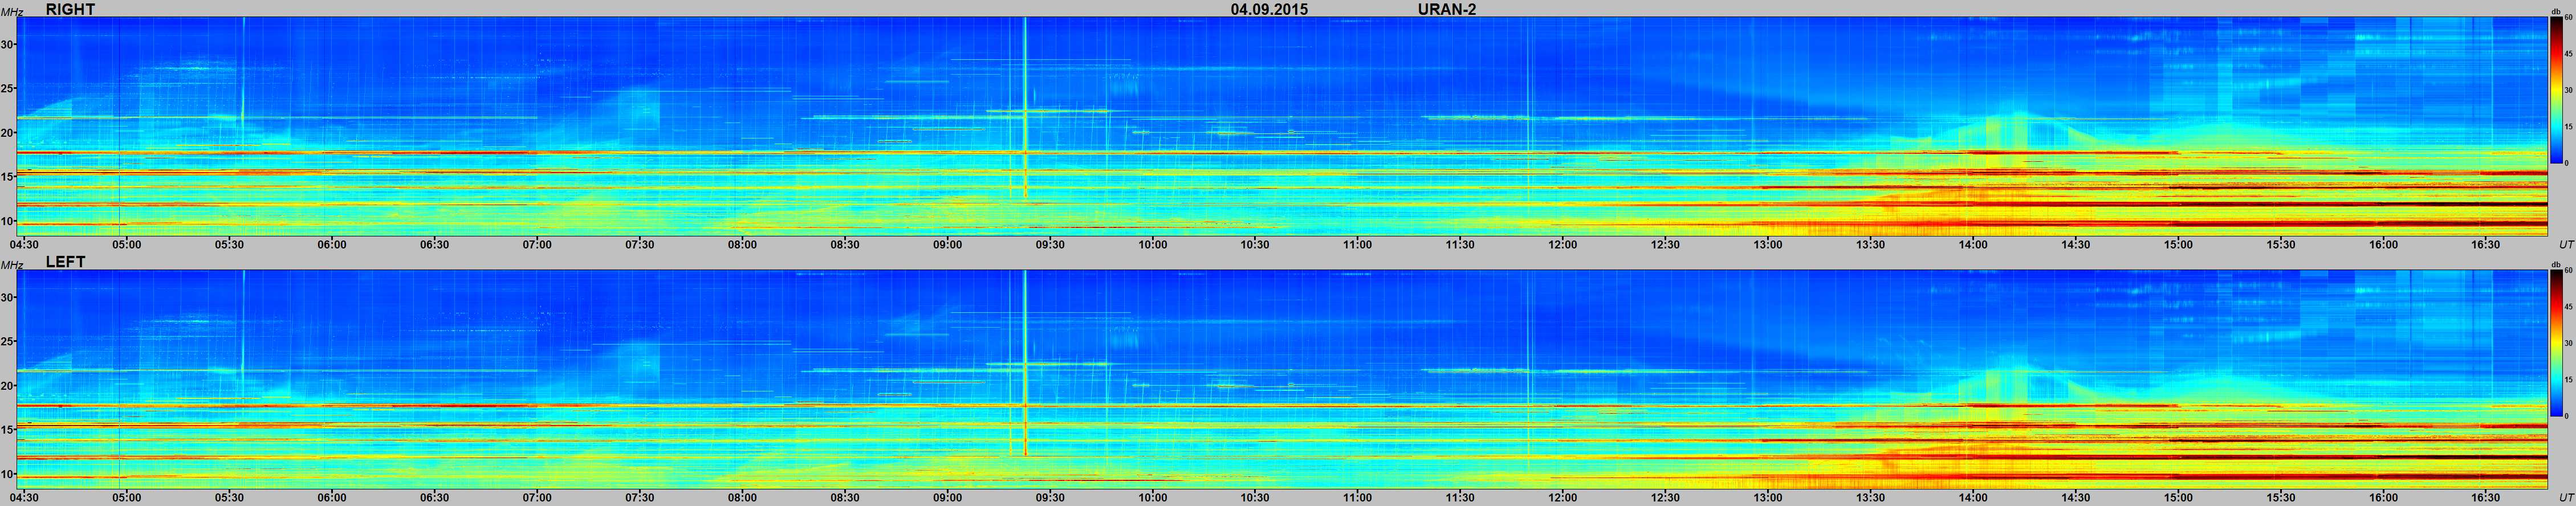Screen dimensions: 2576x506
Task: Click the UT label beside RIGHT panel axis
Action: (x=2566, y=245)
